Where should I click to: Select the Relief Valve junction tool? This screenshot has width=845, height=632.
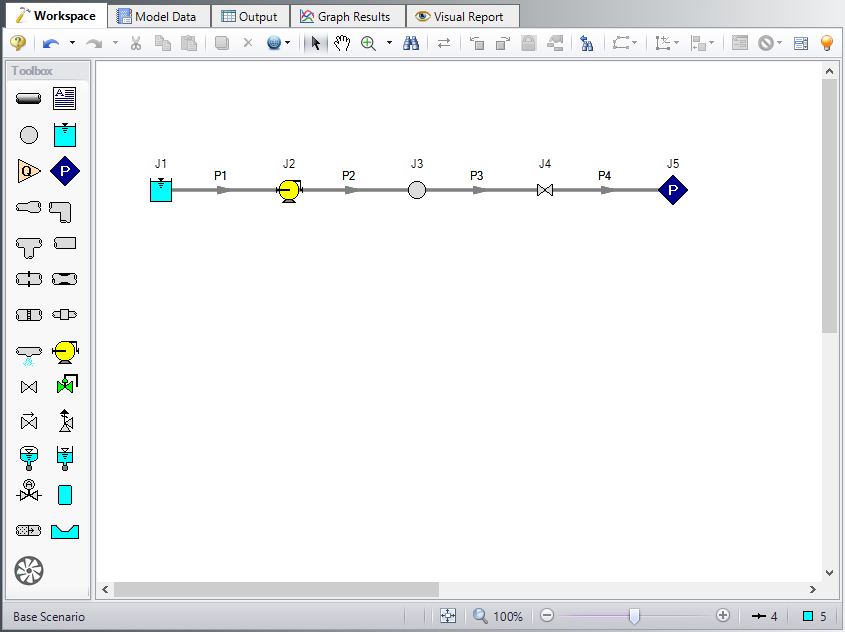pyautogui.click(x=65, y=421)
